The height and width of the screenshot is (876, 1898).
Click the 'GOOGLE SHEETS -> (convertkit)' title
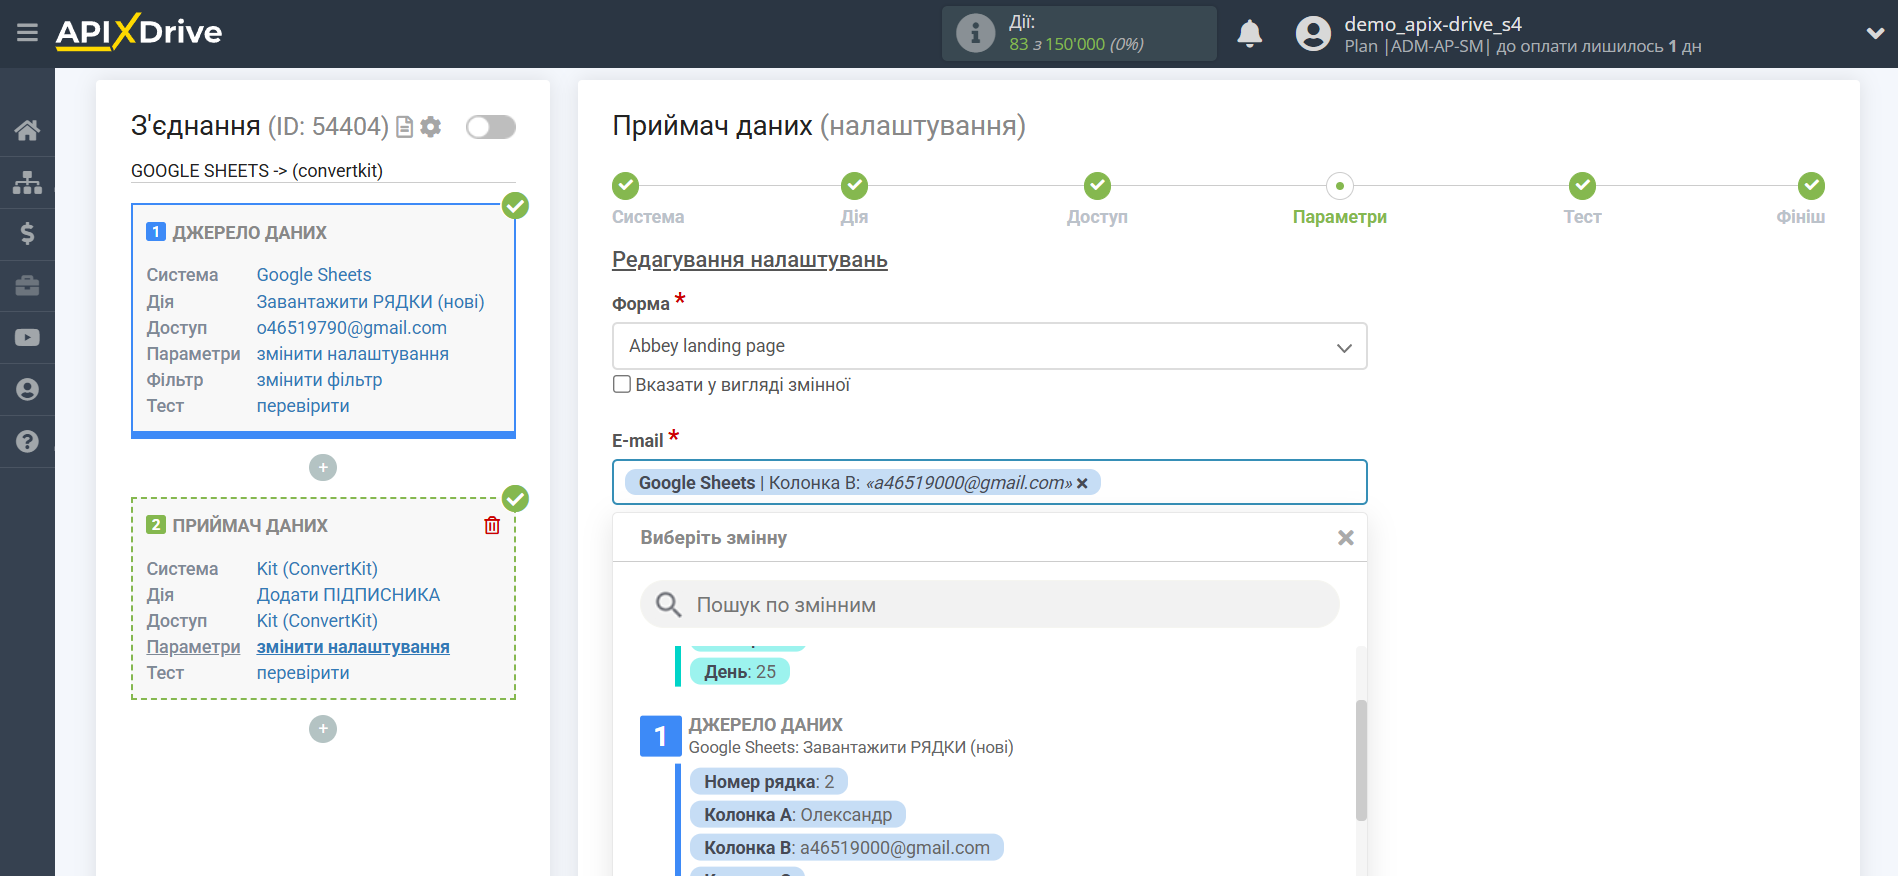[257, 171]
